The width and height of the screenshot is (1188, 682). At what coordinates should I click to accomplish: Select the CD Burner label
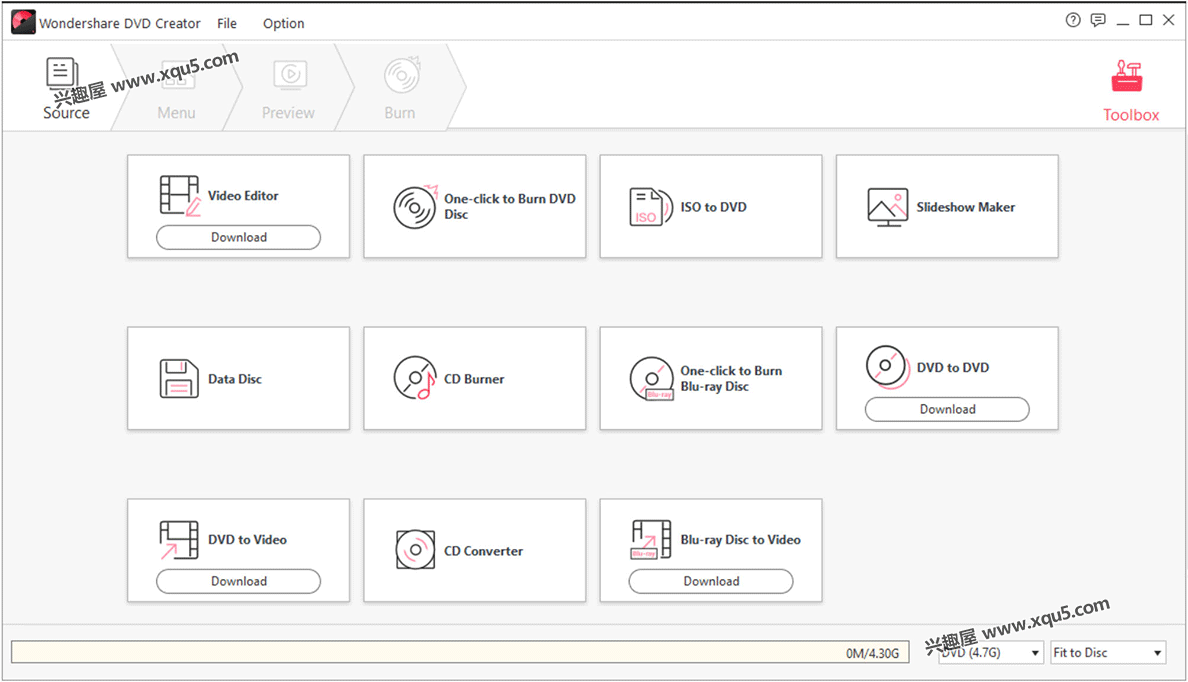coord(474,379)
